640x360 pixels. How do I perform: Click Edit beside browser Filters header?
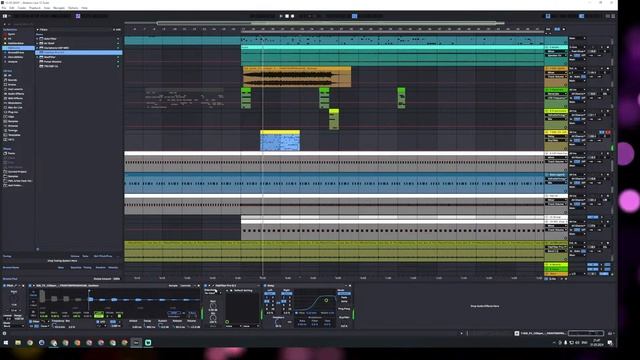118,29
